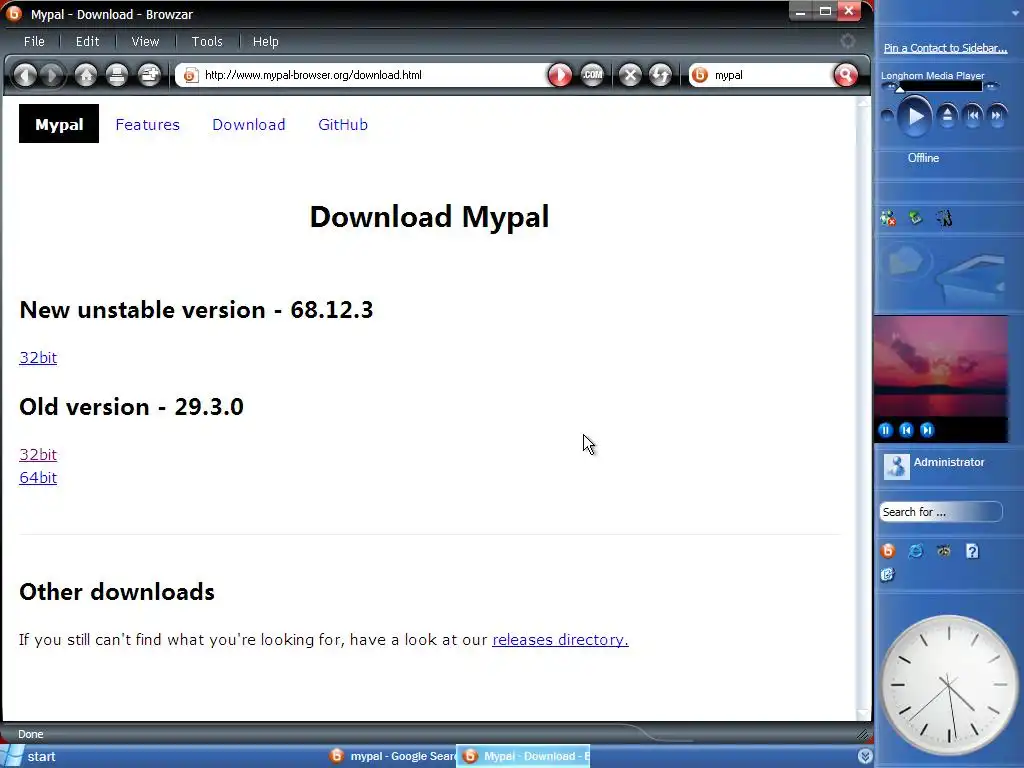Click the Mypal - Download taskbar button
The image size is (1024, 768).
(523, 756)
